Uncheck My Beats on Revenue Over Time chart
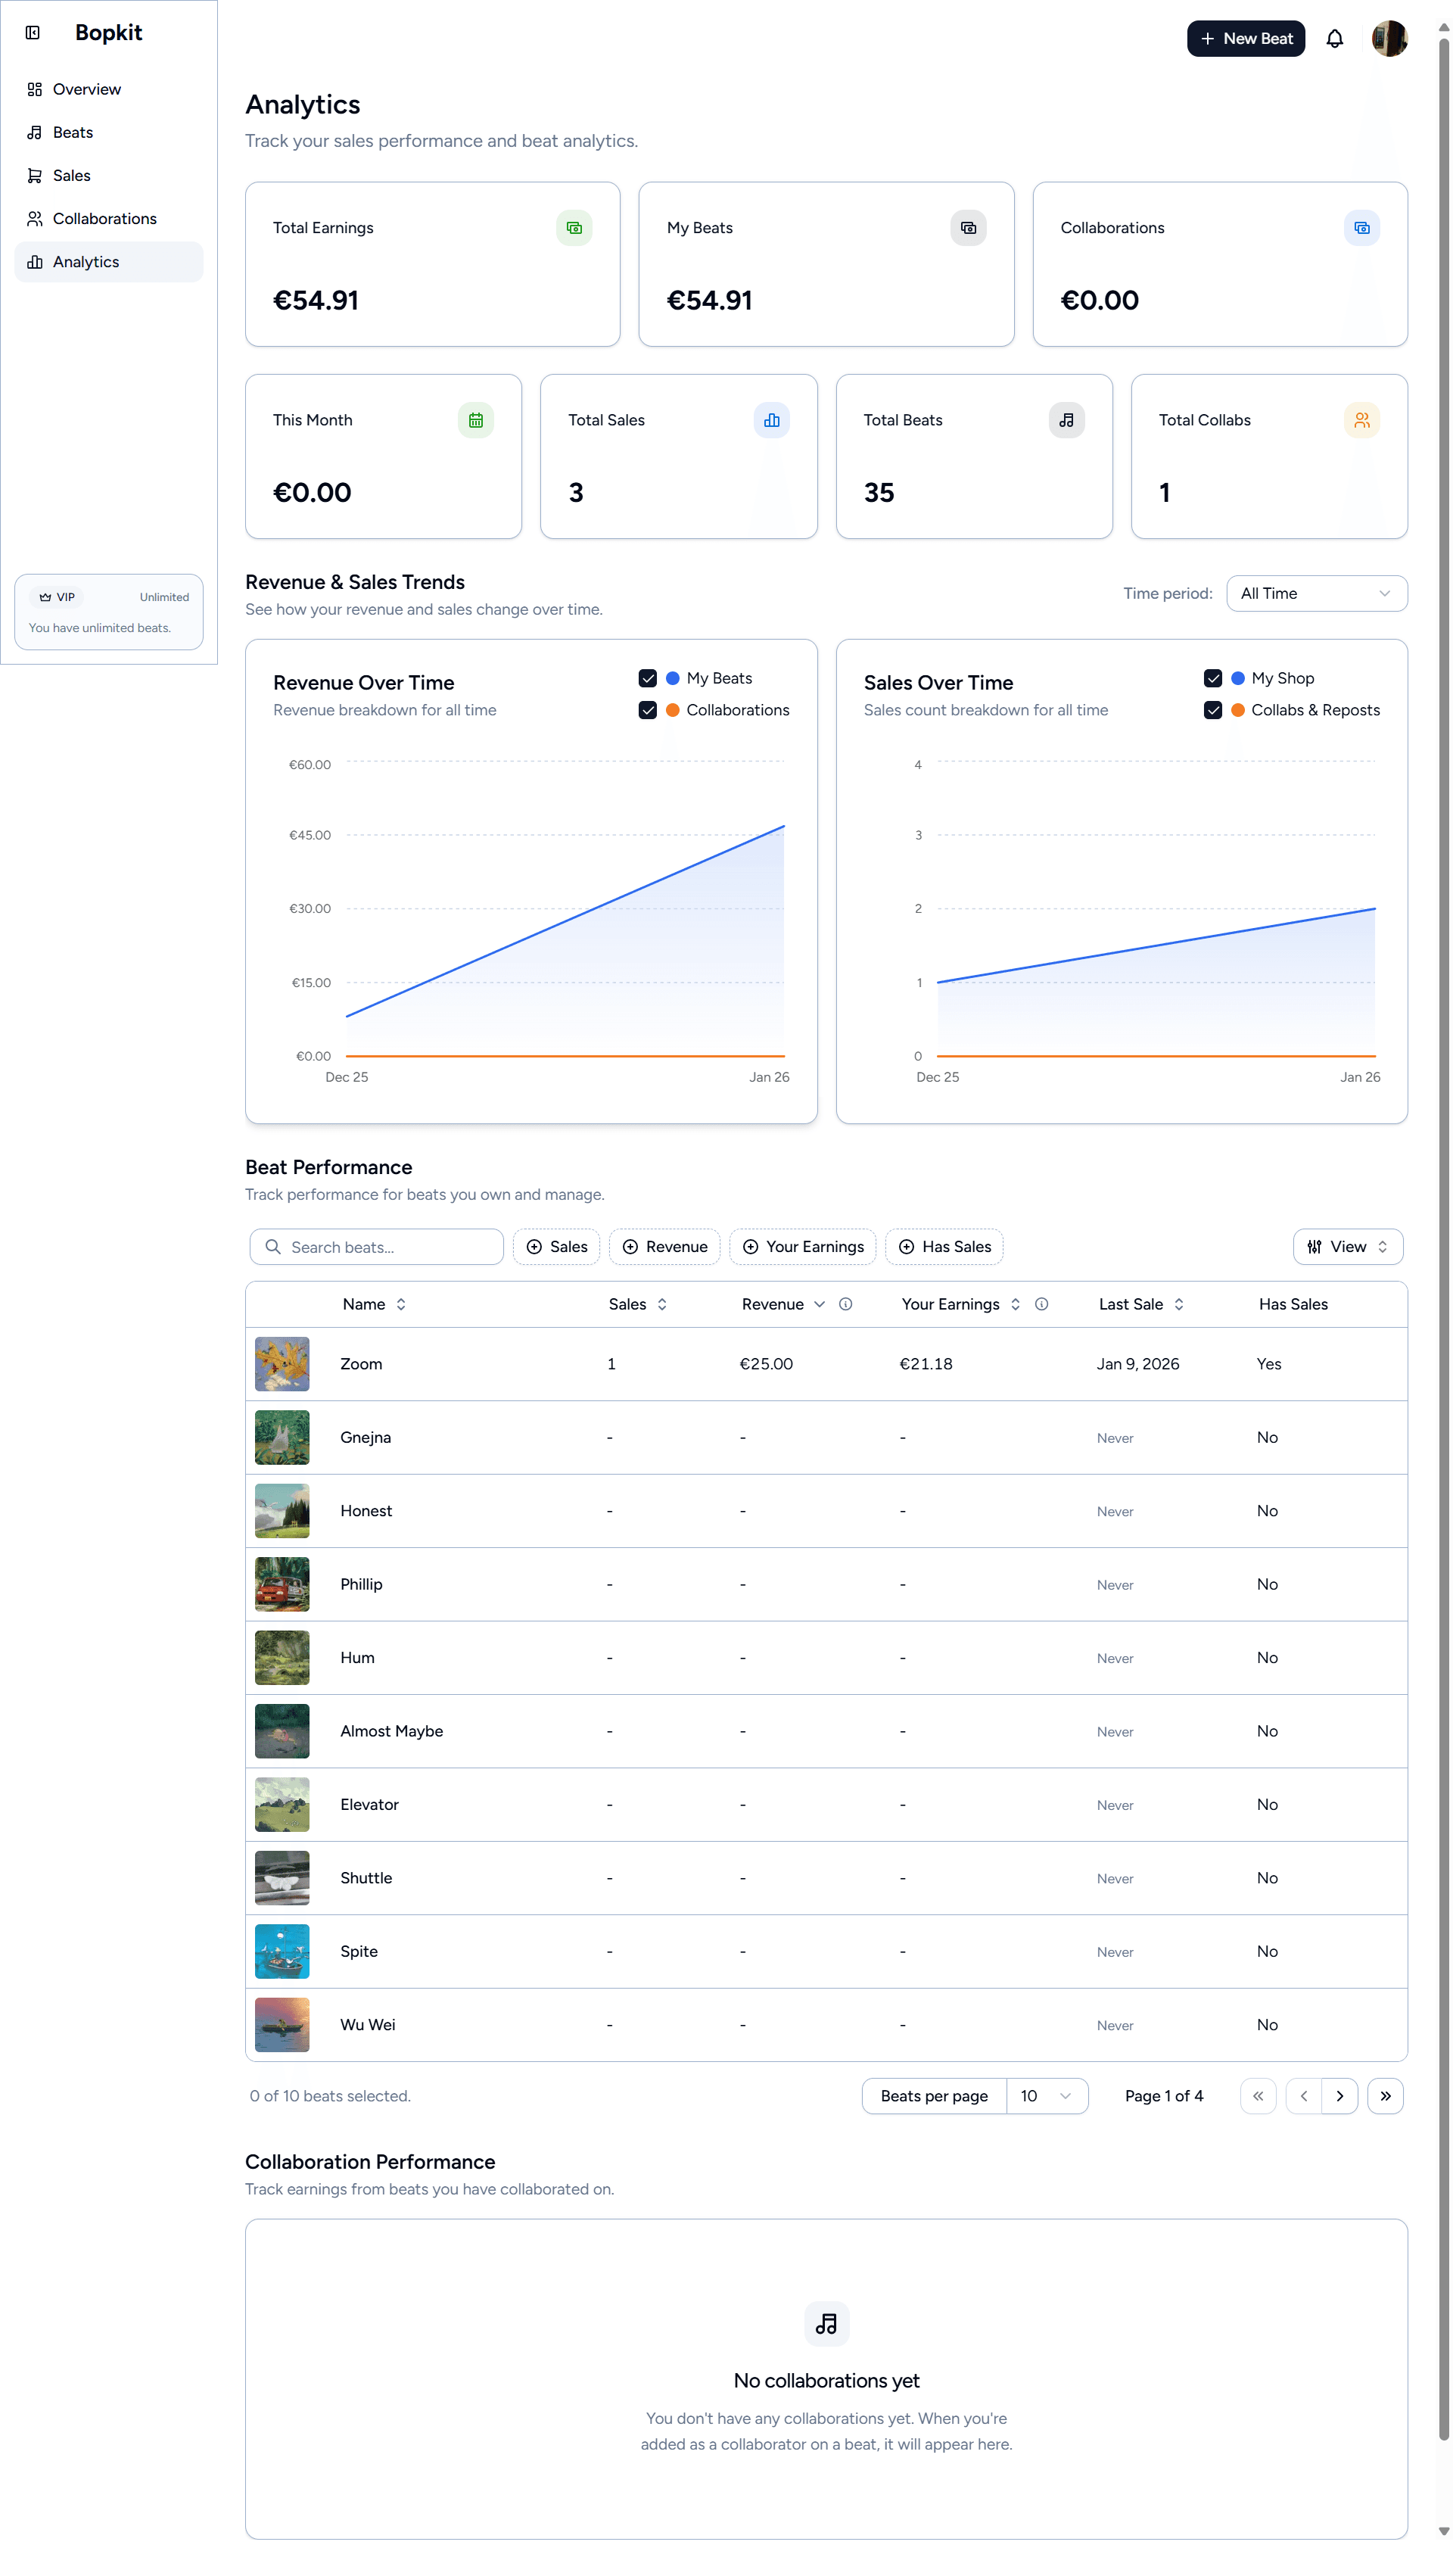 [x=648, y=678]
